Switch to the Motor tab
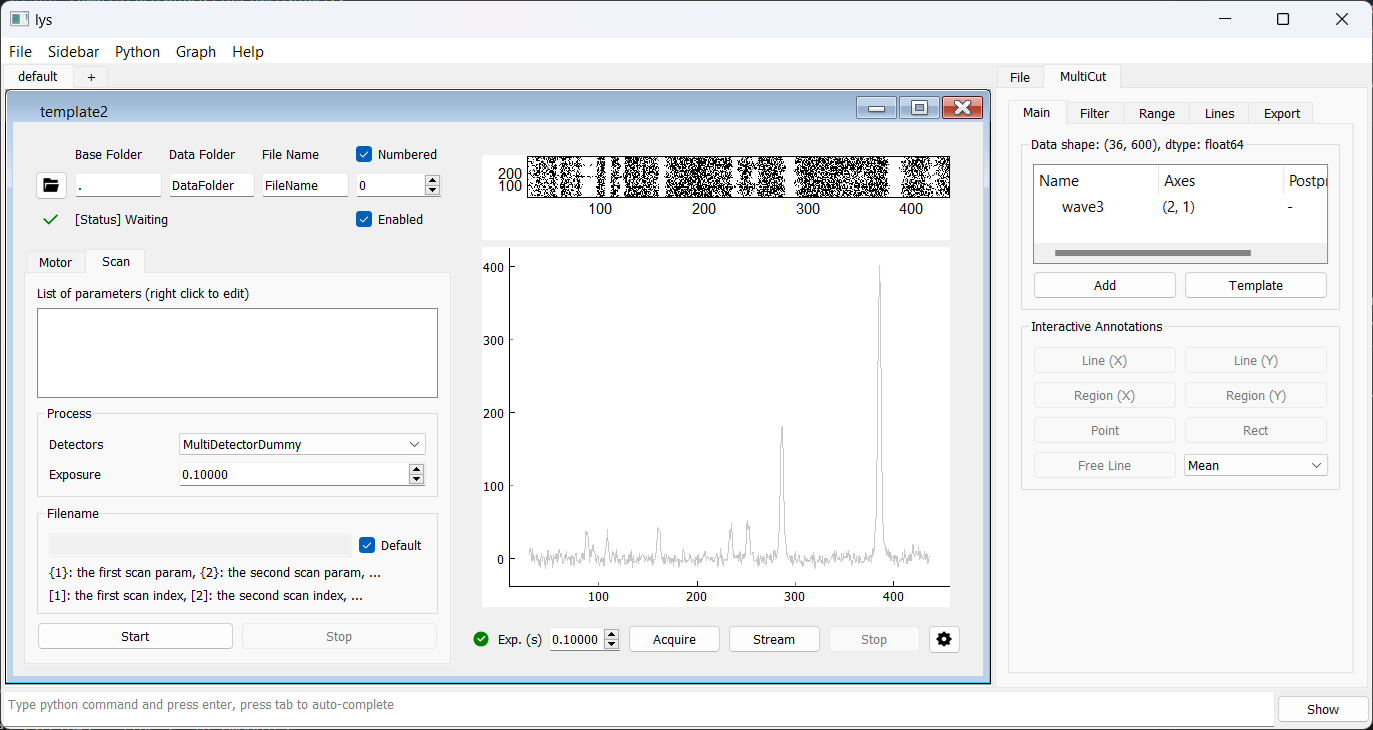This screenshot has width=1373, height=730. click(56, 262)
